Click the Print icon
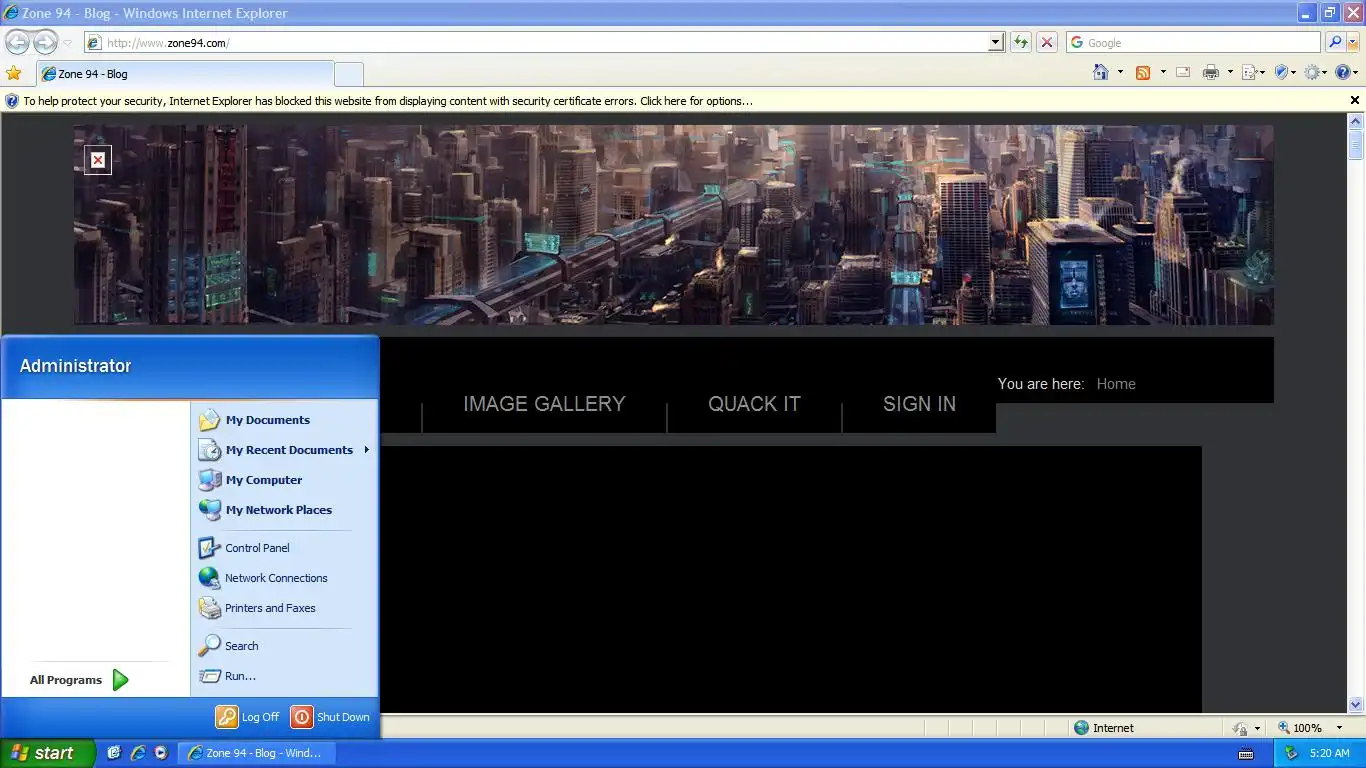This screenshot has width=1366, height=768. [x=1211, y=72]
